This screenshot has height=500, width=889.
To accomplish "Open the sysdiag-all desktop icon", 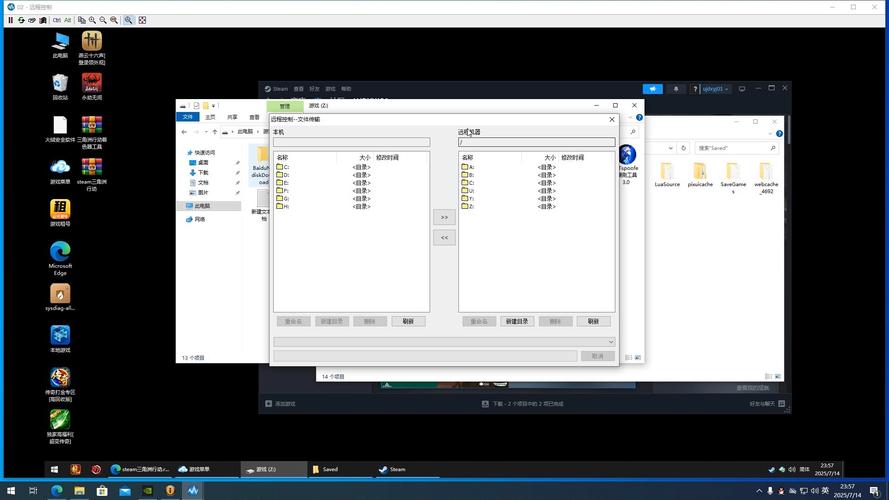I will (60, 297).
